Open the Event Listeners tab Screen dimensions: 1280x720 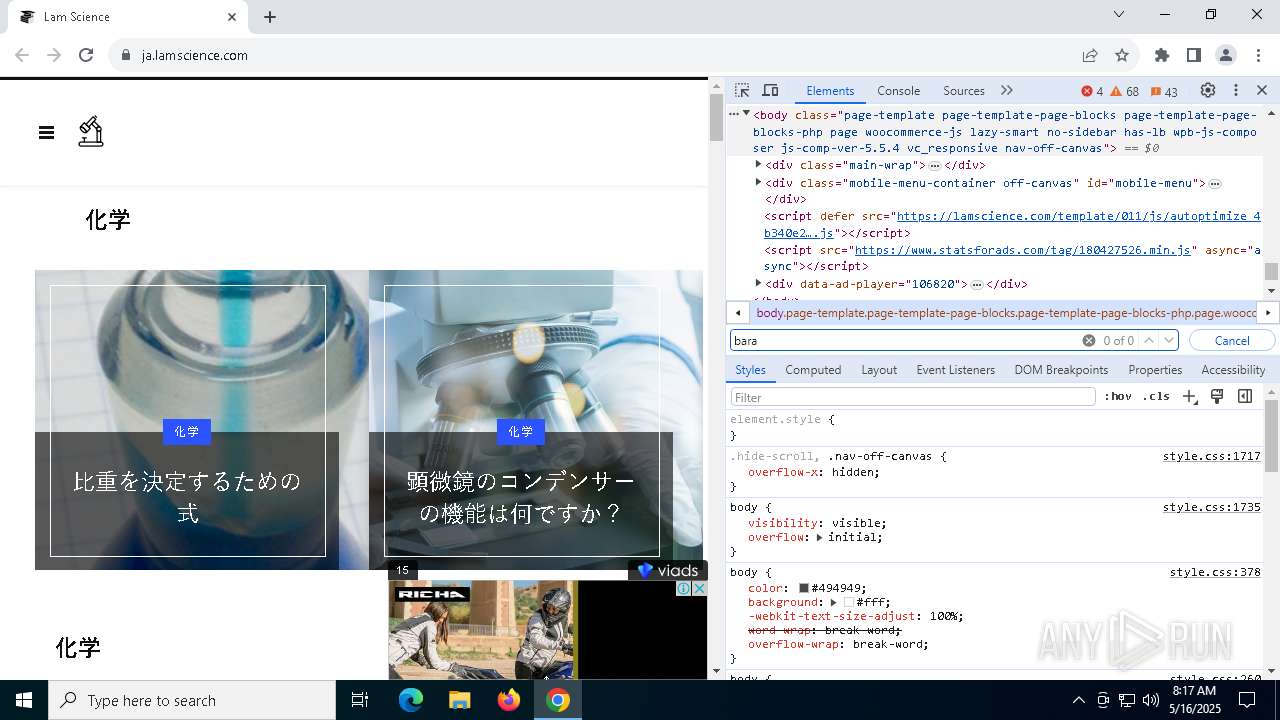coord(955,370)
